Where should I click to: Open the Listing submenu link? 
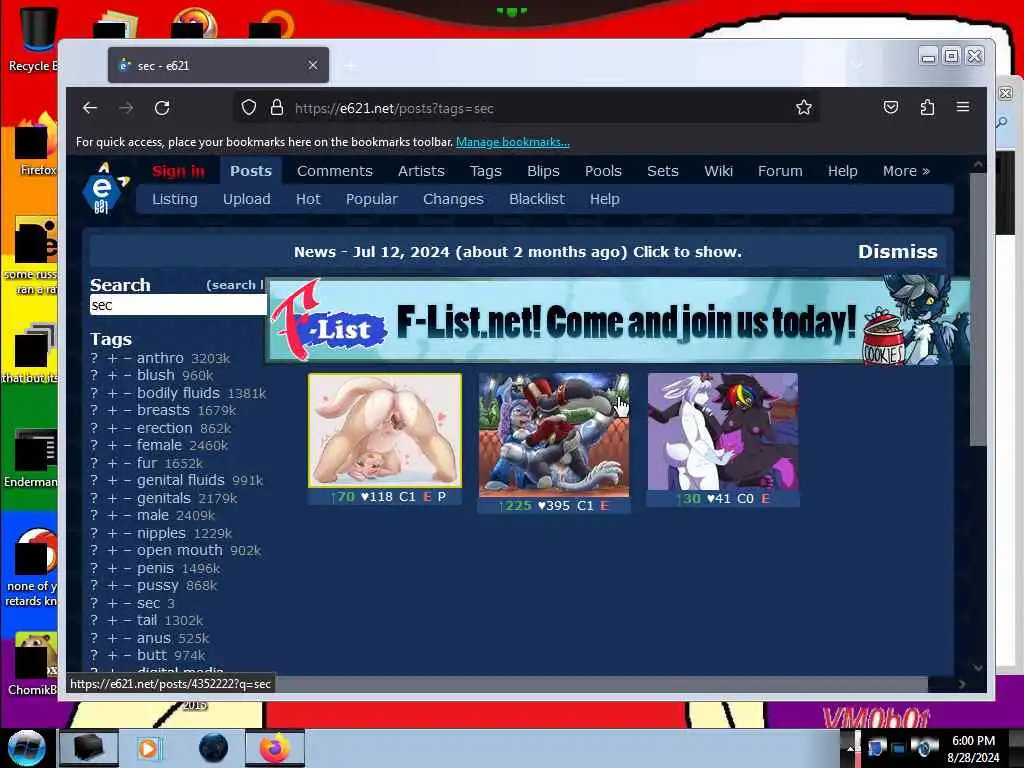[174, 199]
